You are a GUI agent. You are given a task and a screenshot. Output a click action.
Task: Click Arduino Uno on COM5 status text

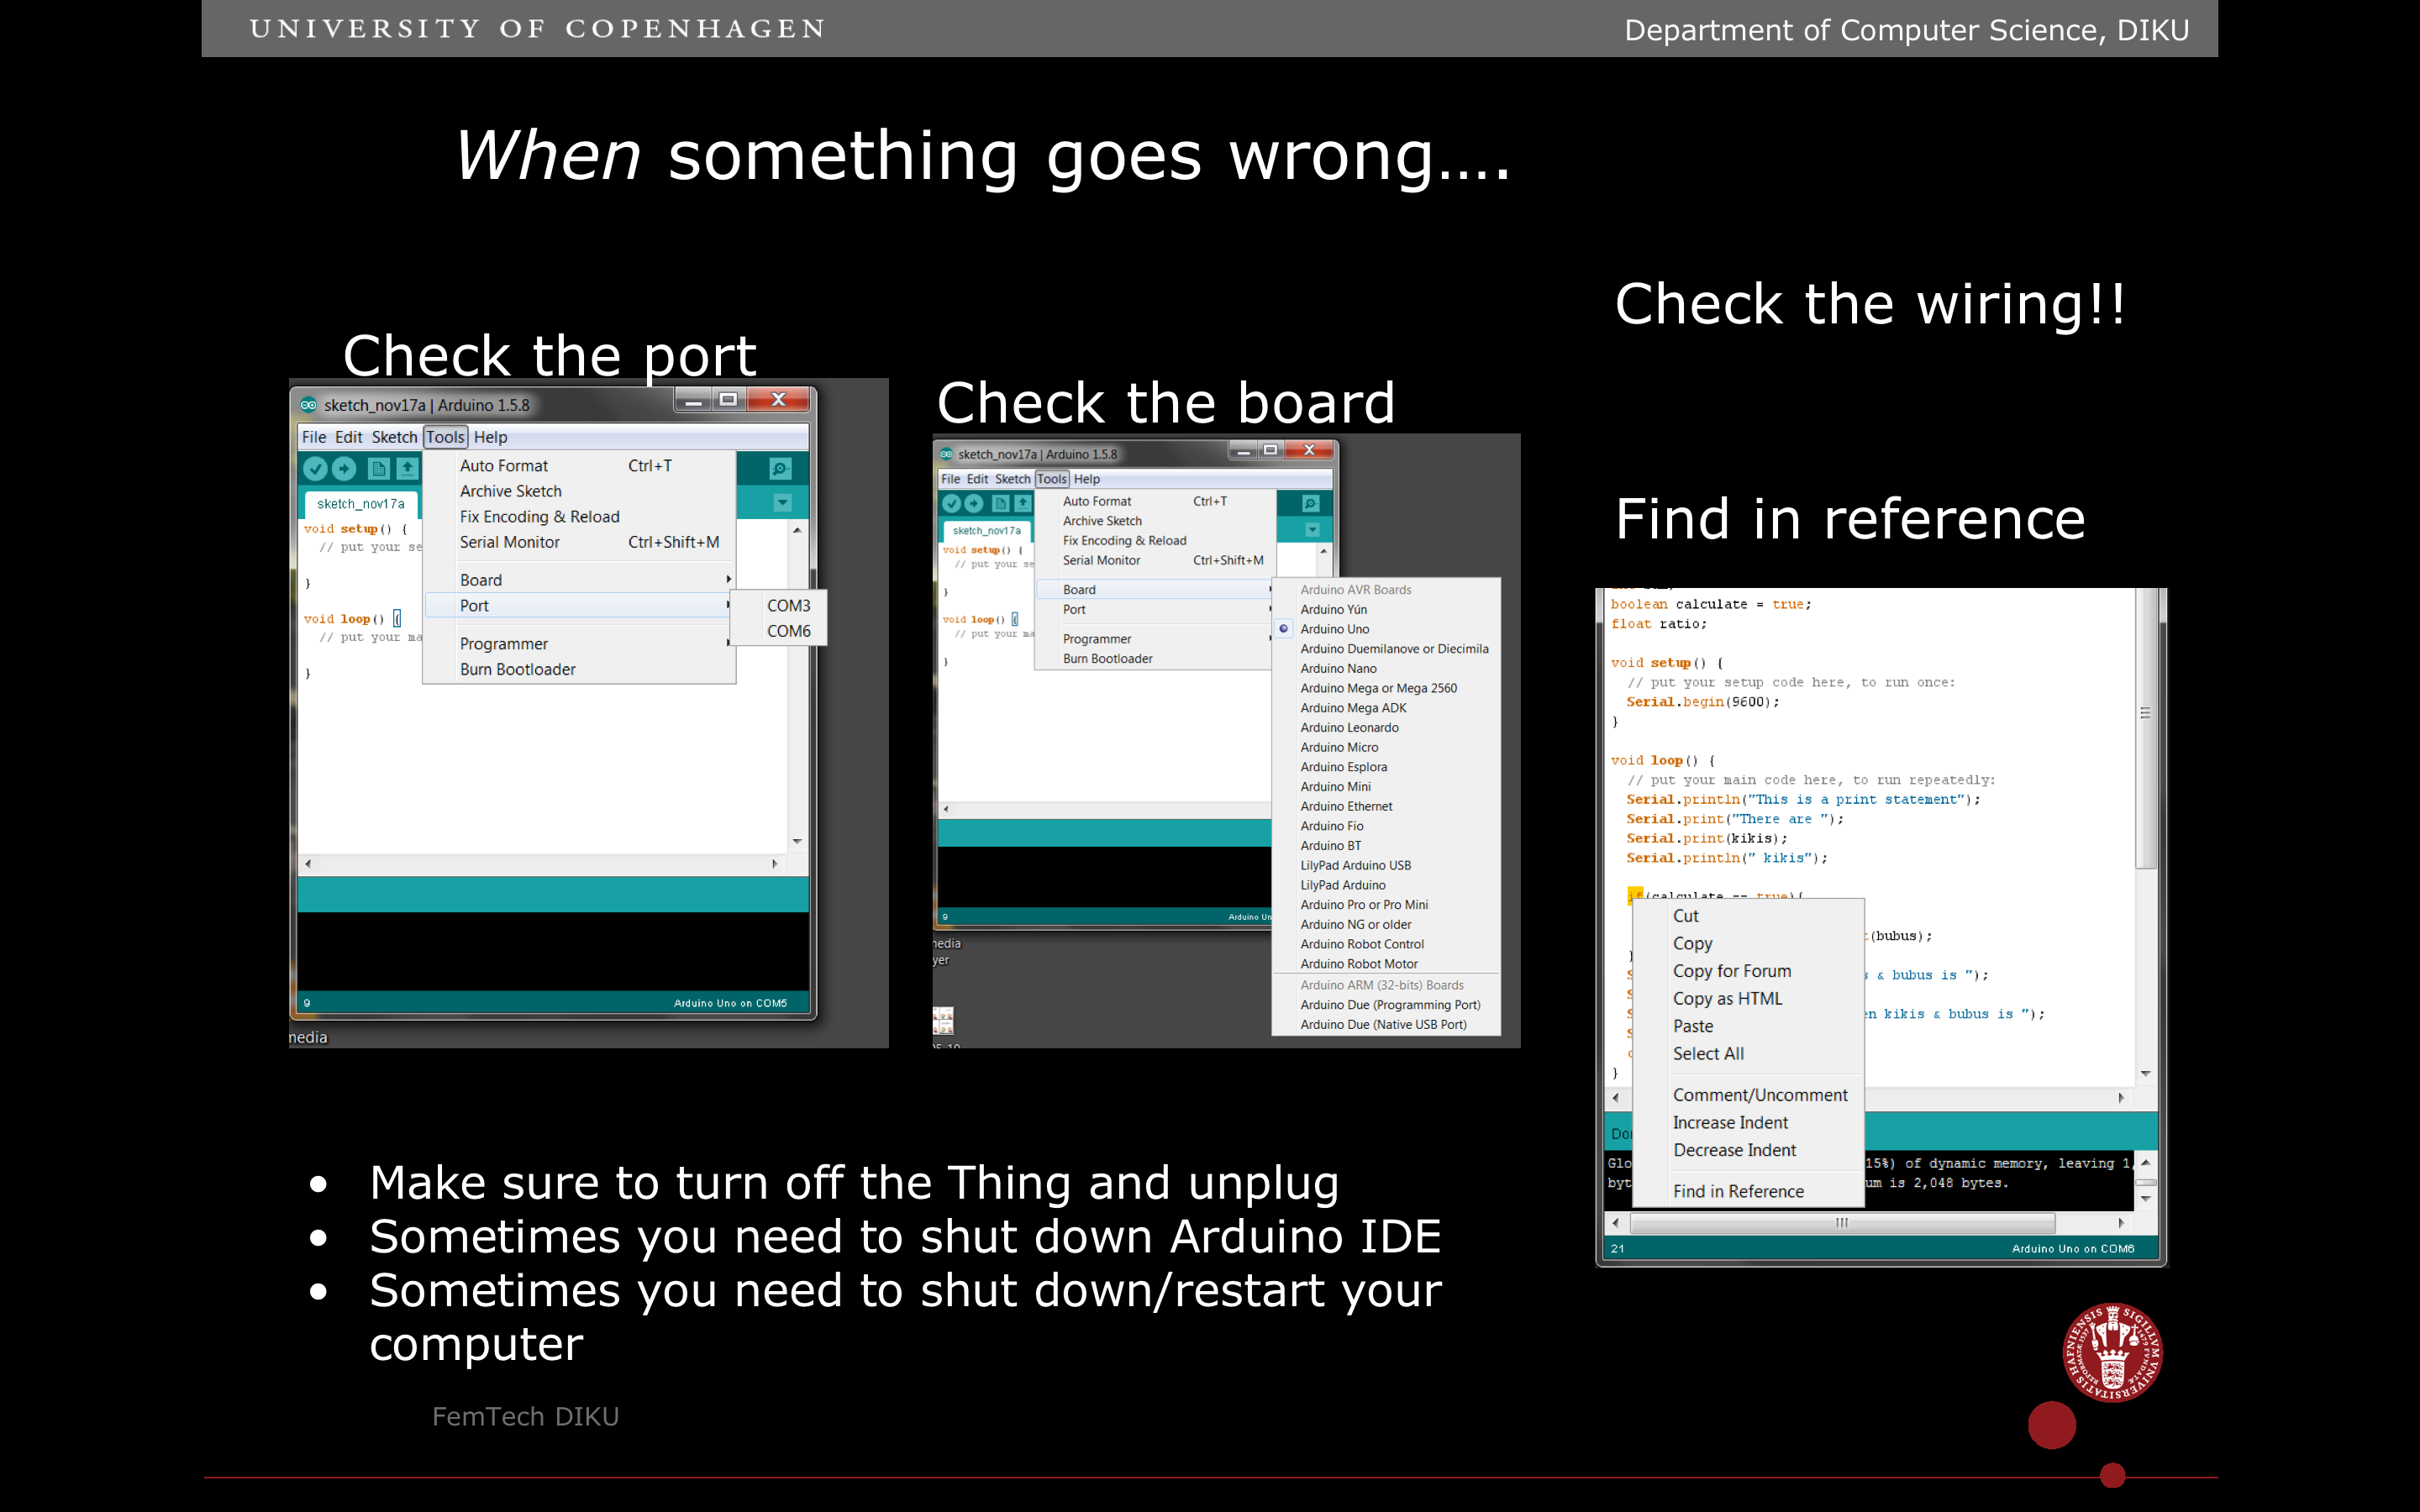730,1003
